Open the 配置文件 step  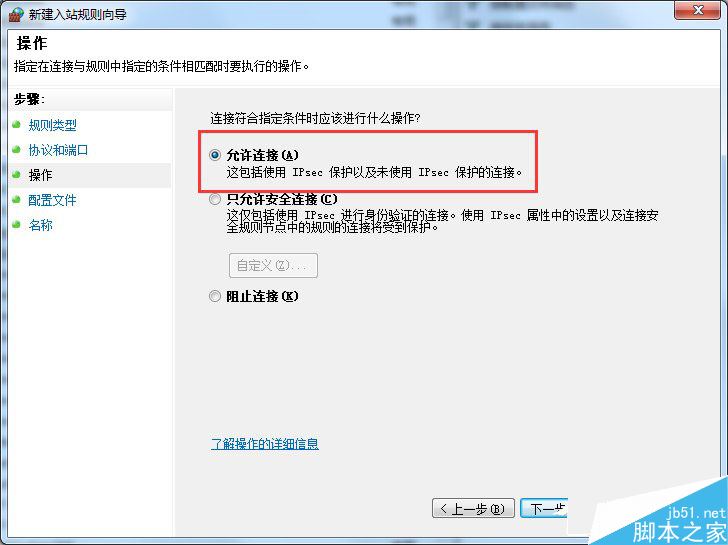click(52, 200)
